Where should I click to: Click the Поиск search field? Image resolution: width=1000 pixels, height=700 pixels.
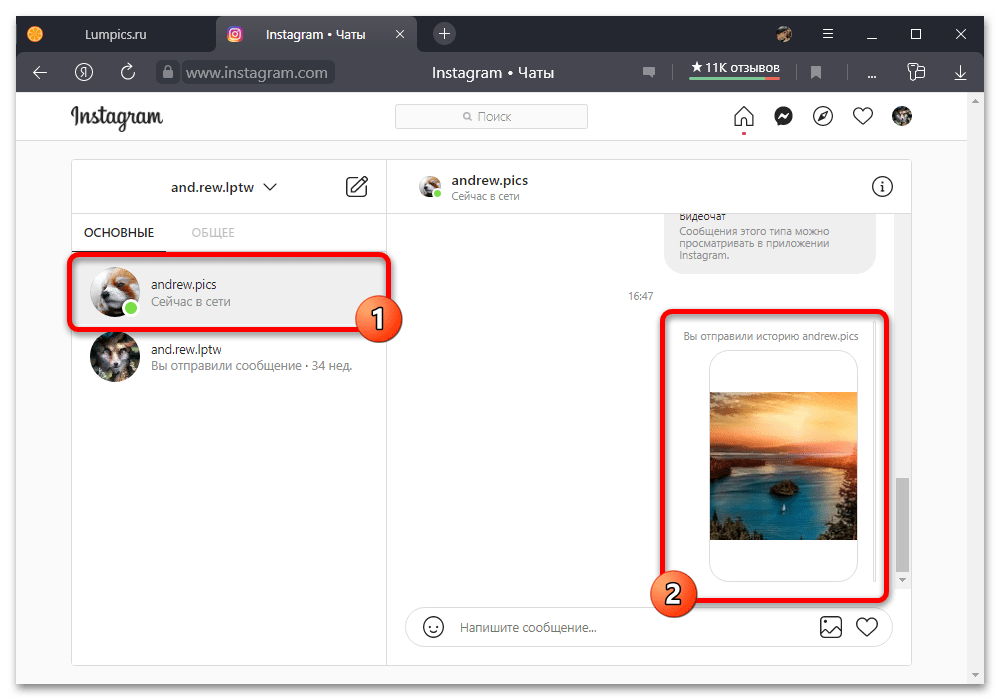(x=491, y=117)
